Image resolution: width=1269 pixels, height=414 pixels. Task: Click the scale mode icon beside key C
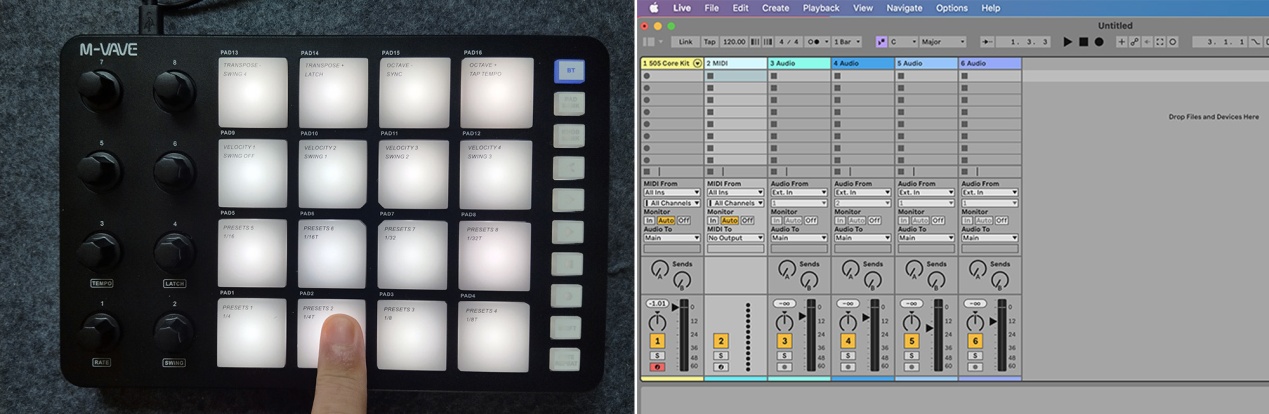tap(881, 42)
